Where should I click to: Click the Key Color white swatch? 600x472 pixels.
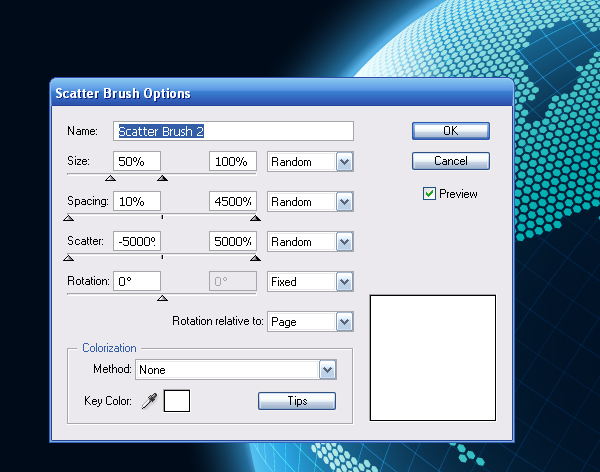pos(177,401)
